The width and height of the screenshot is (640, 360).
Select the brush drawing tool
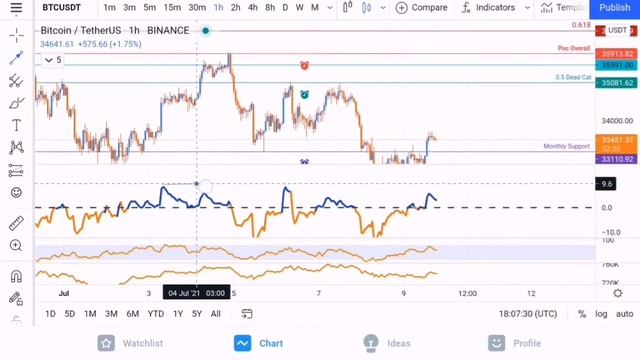click(16, 103)
